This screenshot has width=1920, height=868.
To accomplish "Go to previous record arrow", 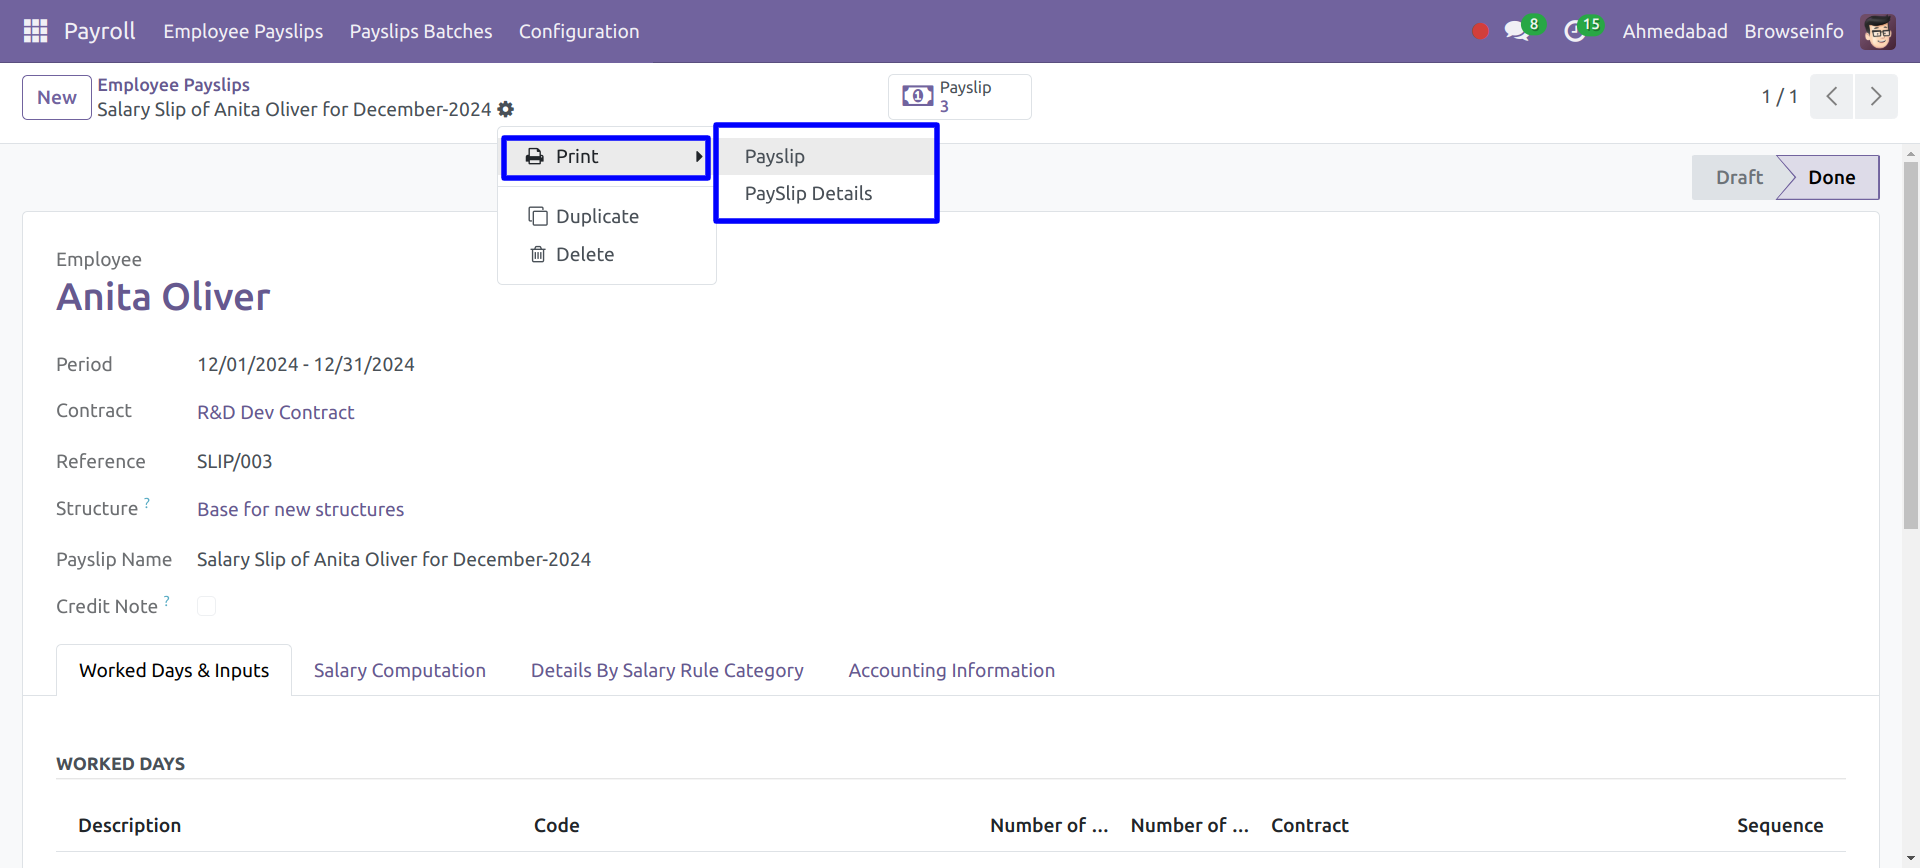I will [1831, 97].
